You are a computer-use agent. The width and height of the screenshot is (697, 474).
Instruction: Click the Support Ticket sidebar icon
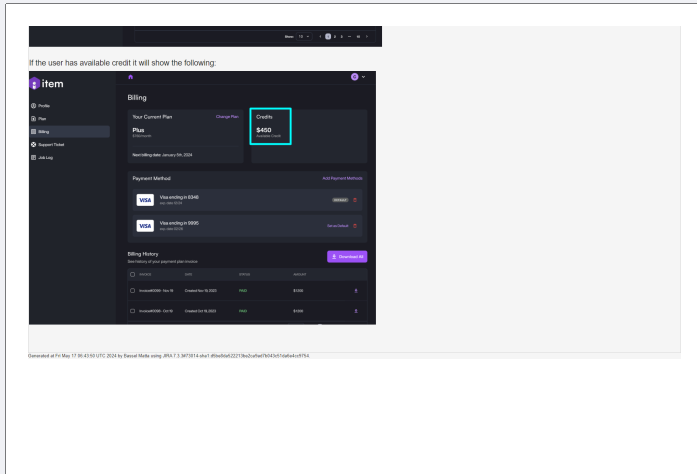click(x=34, y=144)
